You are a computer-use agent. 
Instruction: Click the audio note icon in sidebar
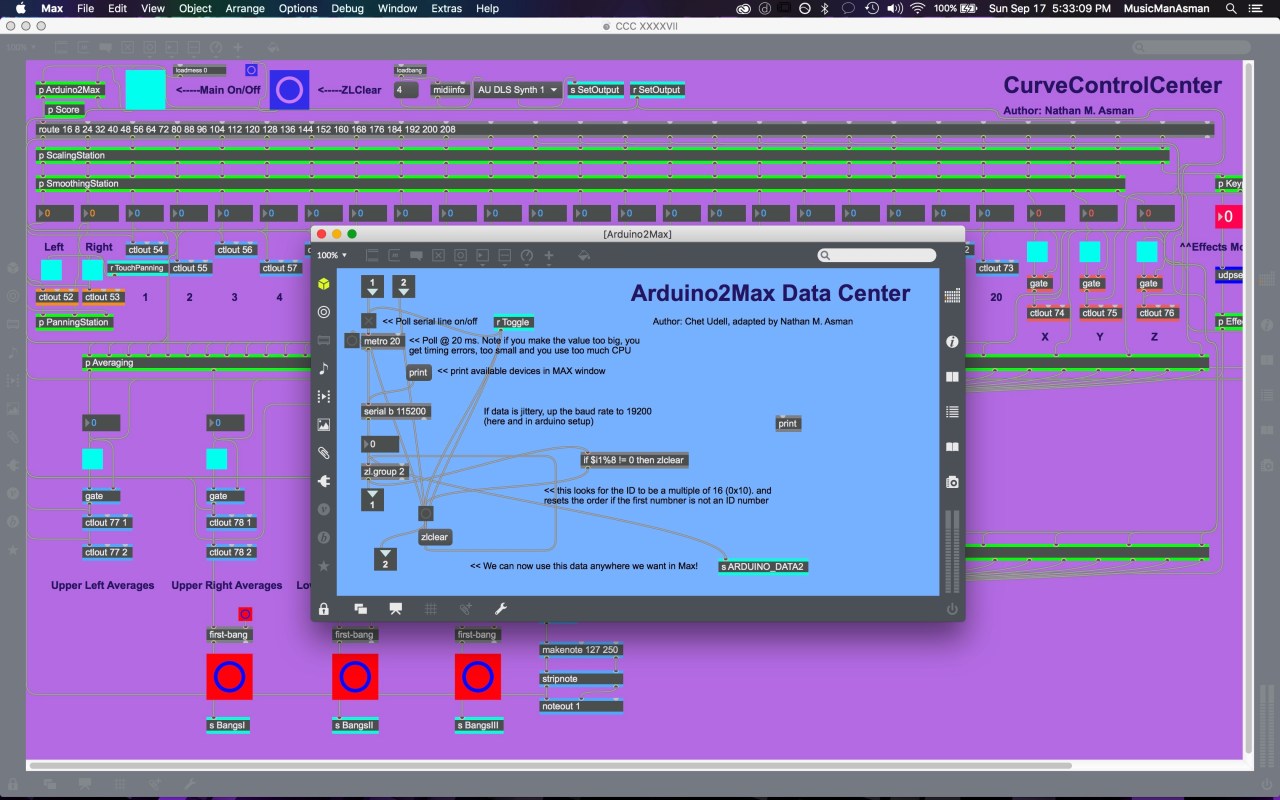point(323,369)
